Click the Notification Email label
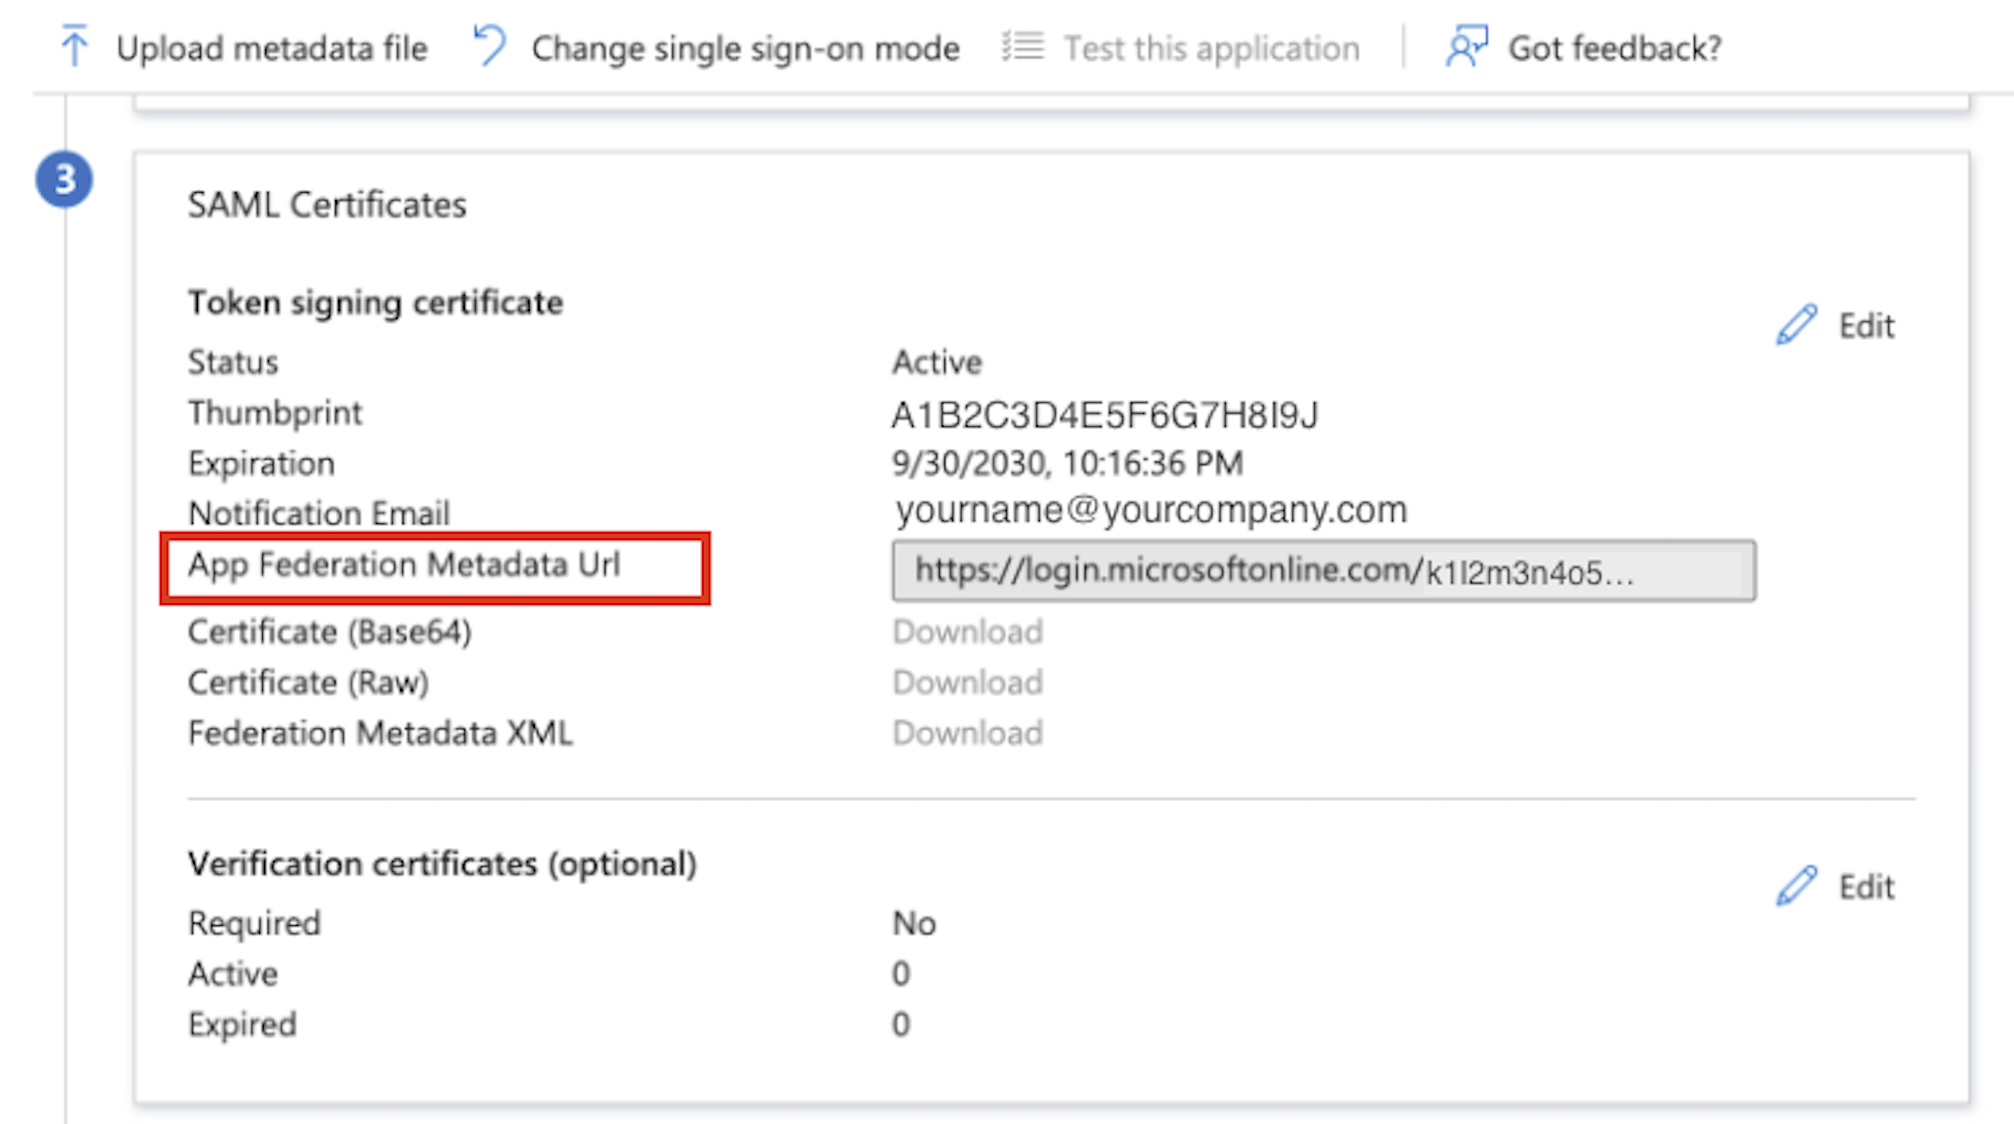Viewport: 2014px width, 1124px height. (319, 514)
